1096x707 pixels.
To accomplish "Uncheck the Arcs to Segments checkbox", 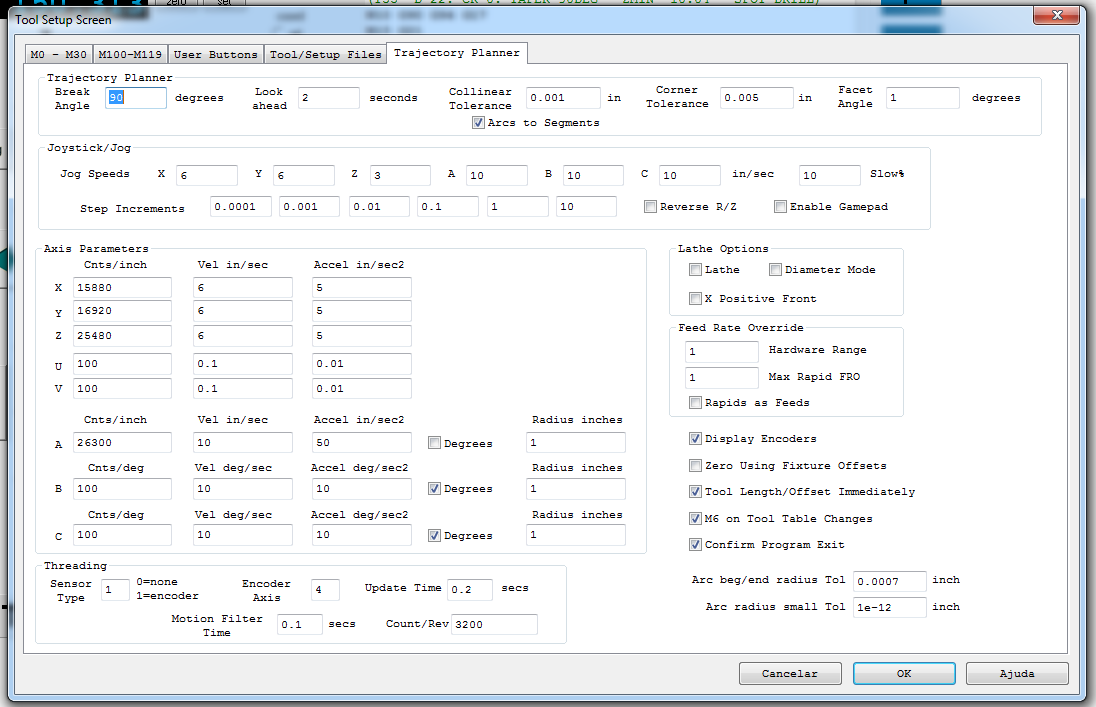I will click(479, 123).
